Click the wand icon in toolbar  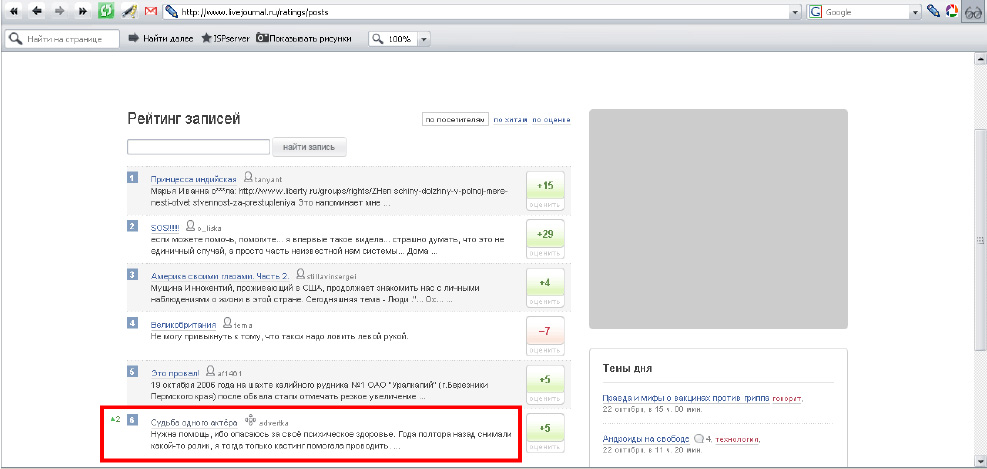pos(129,12)
